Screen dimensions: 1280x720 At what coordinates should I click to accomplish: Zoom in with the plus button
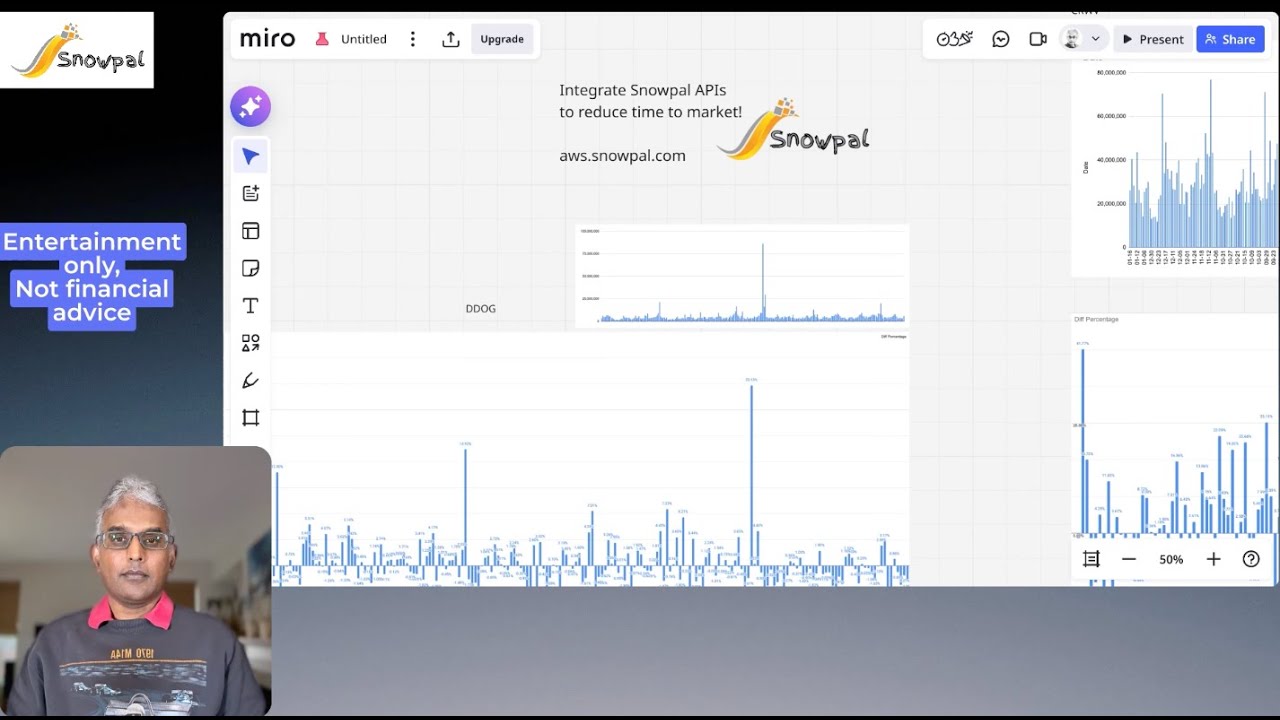(1213, 559)
